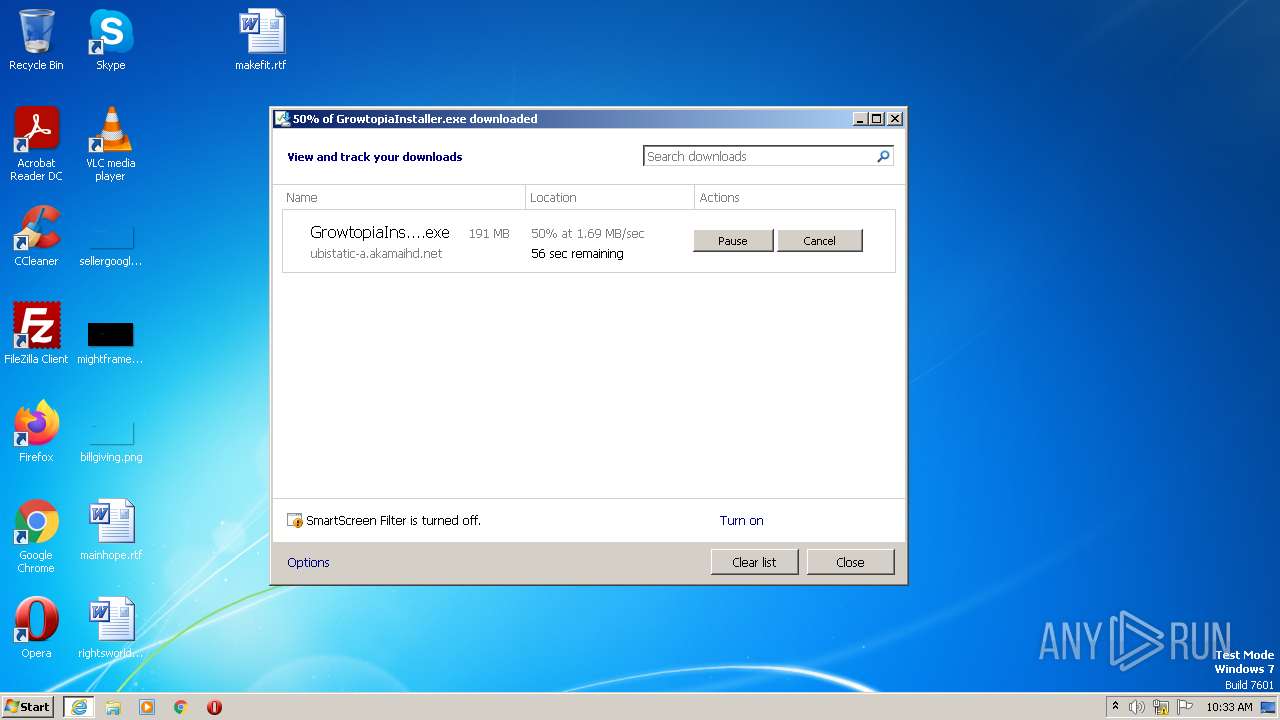Click the download window title icon

(x=282, y=118)
